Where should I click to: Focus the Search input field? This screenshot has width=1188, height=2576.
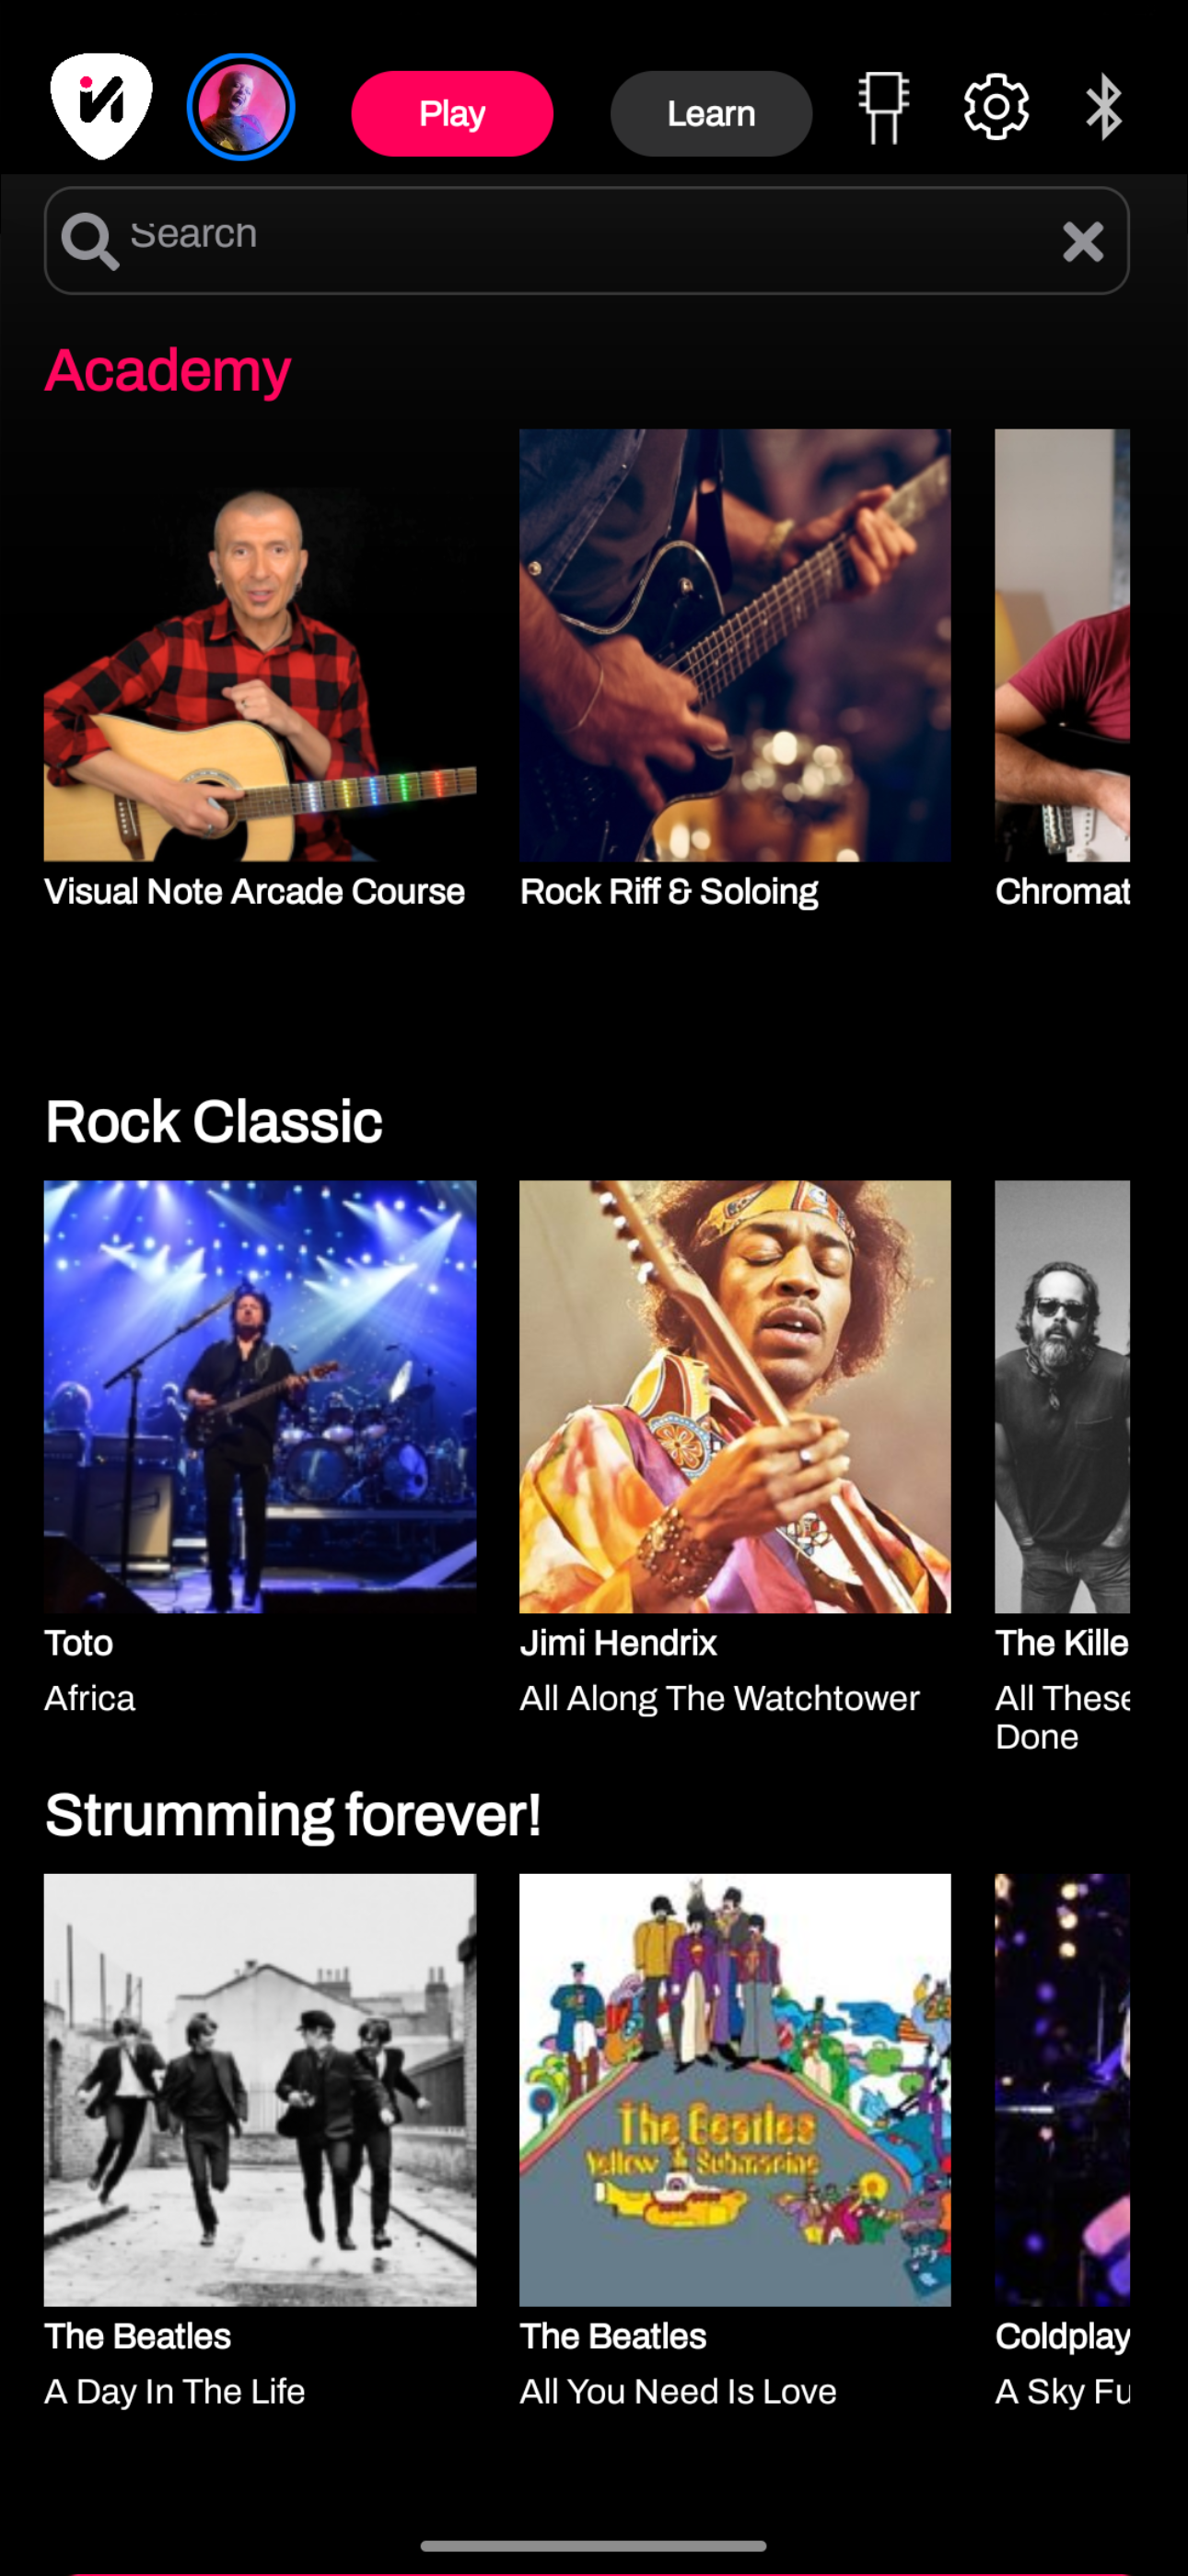(x=587, y=240)
